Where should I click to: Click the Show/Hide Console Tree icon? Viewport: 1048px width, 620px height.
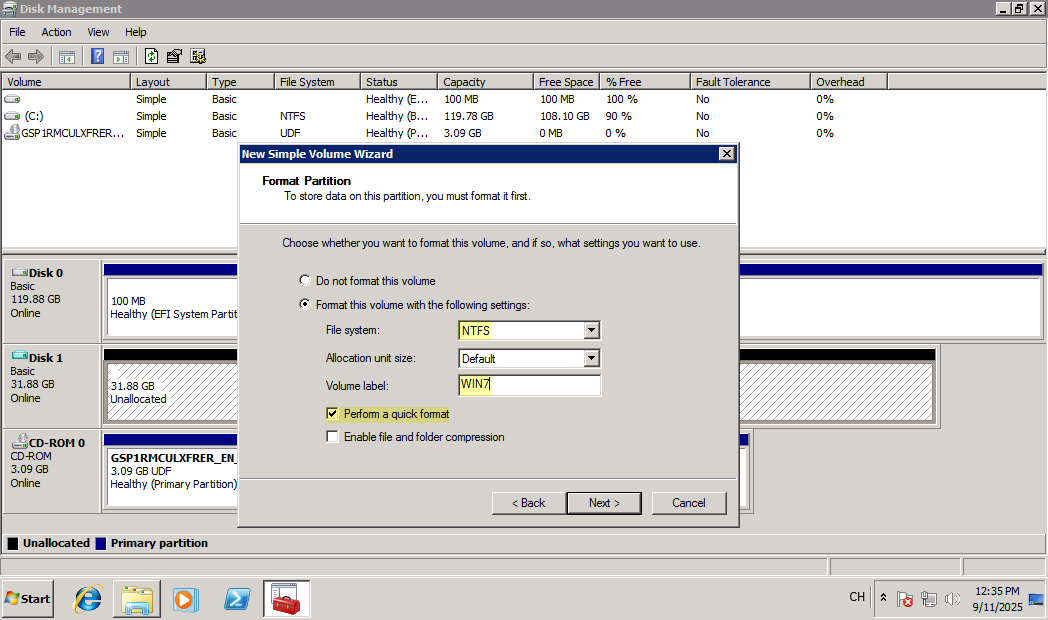67,57
